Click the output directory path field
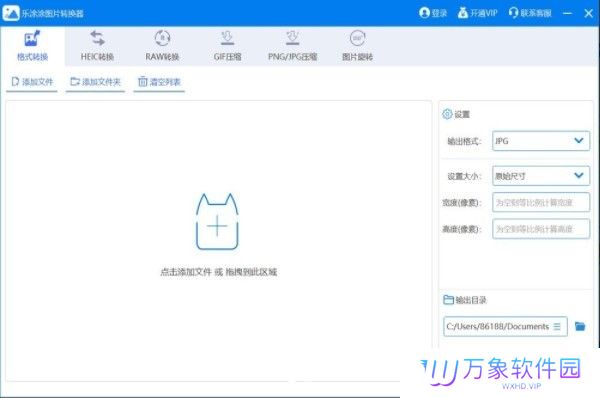600x398 pixels. click(x=505, y=326)
